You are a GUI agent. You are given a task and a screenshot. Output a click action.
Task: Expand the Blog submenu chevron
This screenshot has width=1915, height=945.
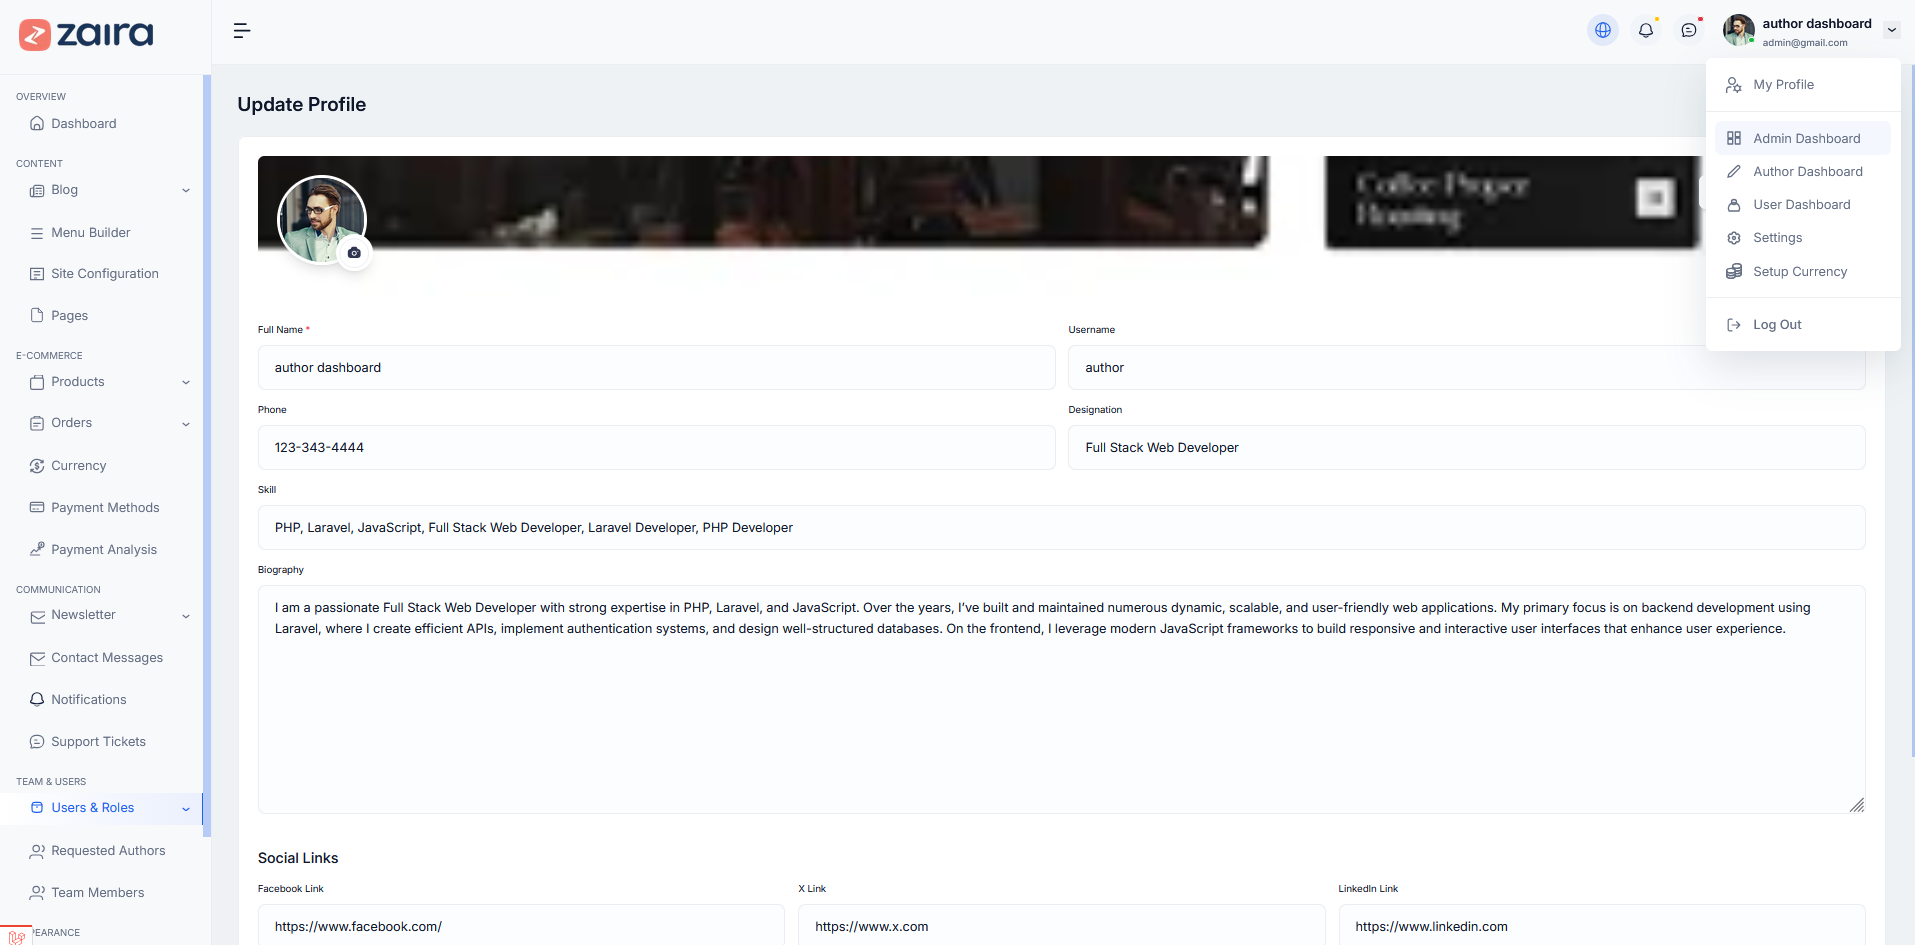tap(186, 191)
